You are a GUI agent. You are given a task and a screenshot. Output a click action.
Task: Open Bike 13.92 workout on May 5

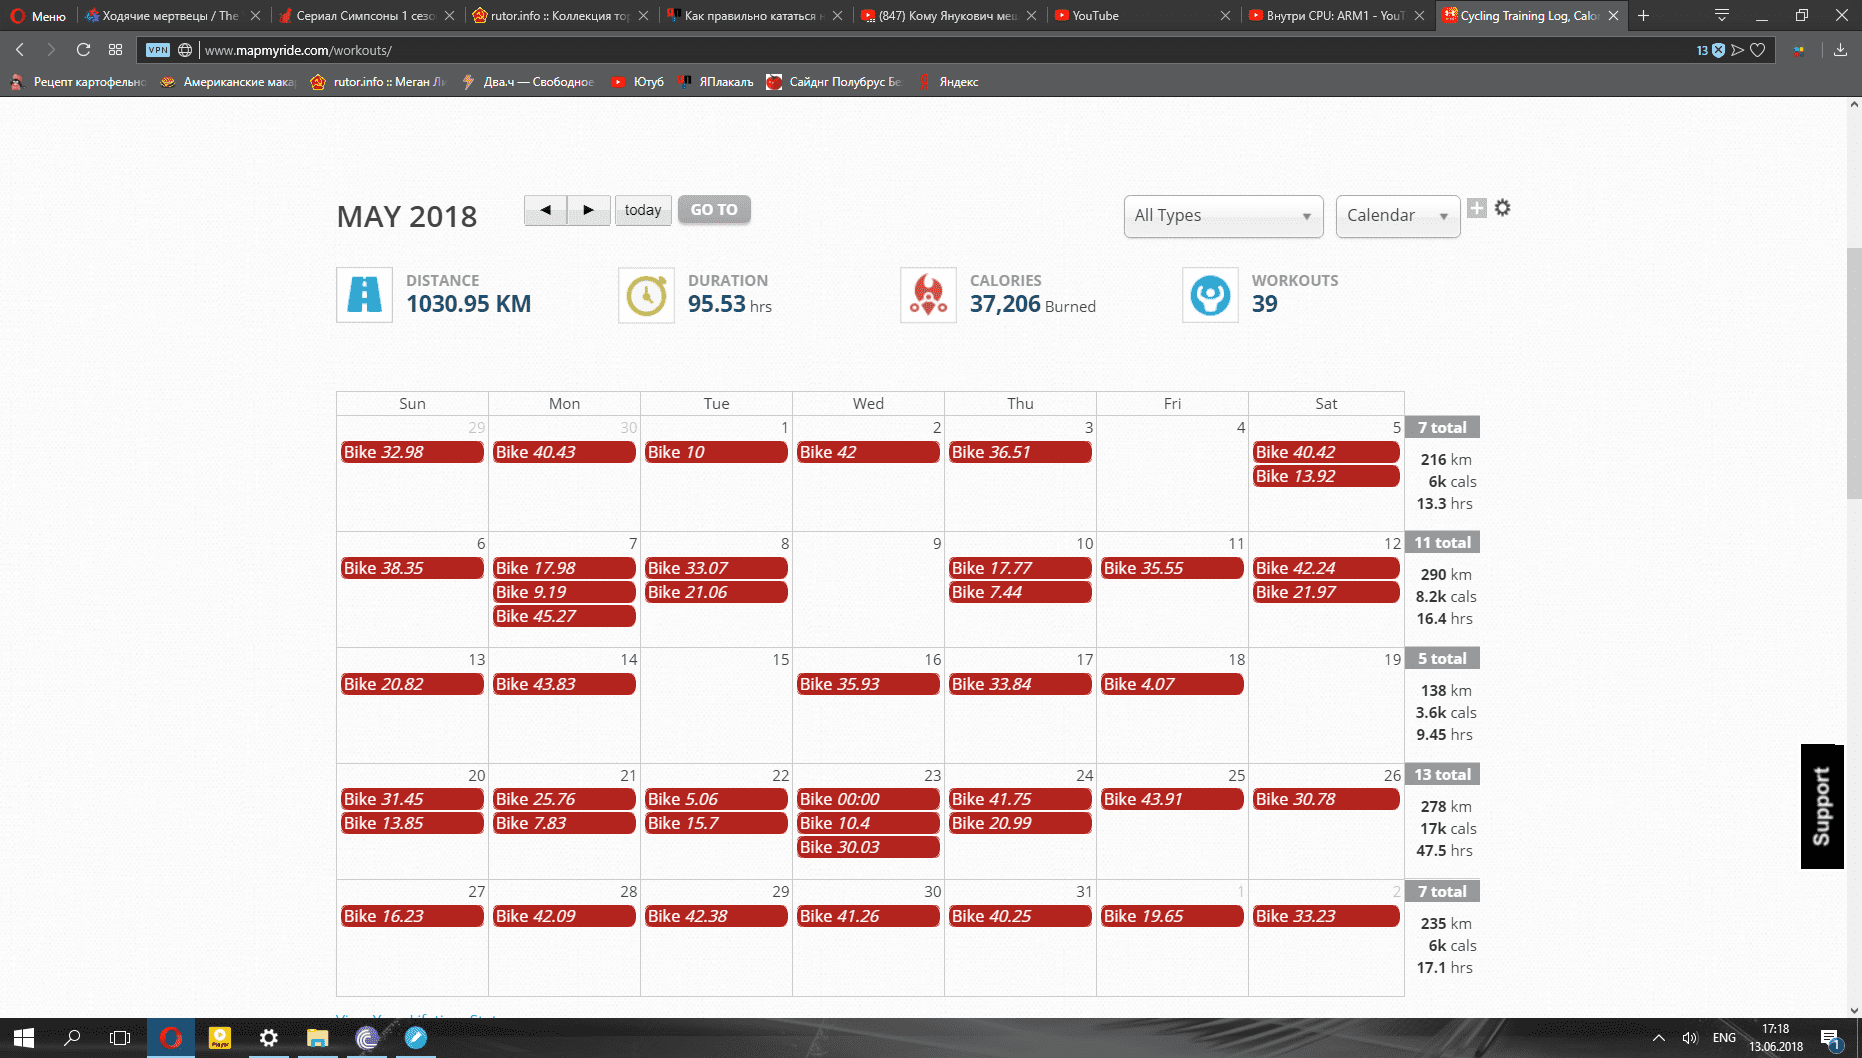click(x=1326, y=476)
